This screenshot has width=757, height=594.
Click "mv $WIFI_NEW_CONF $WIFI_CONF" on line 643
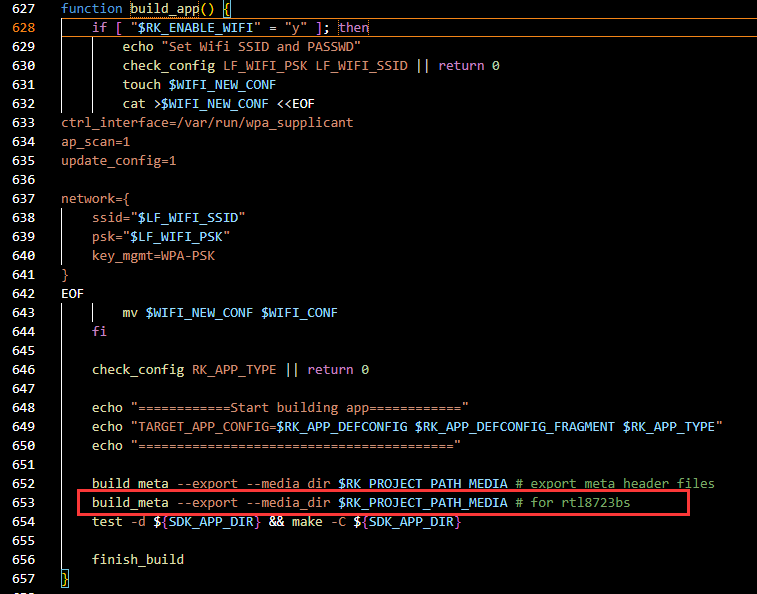230,312
